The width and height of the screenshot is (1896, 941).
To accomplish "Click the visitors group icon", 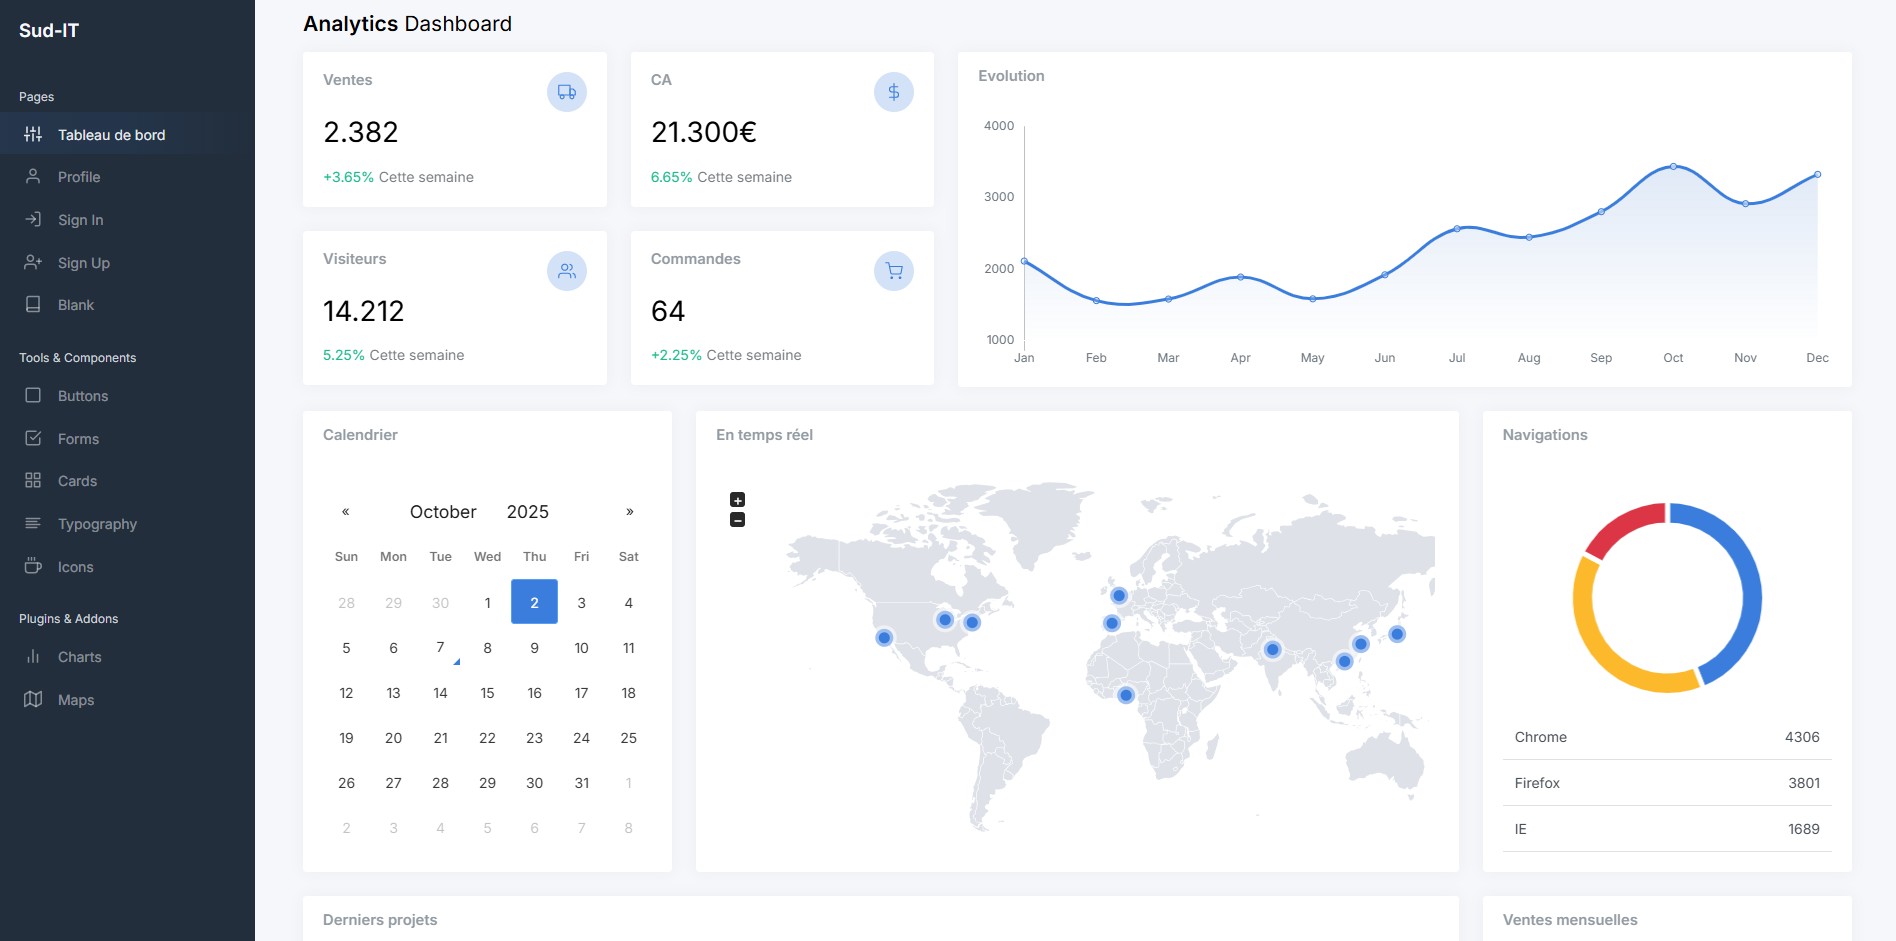I will [567, 270].
